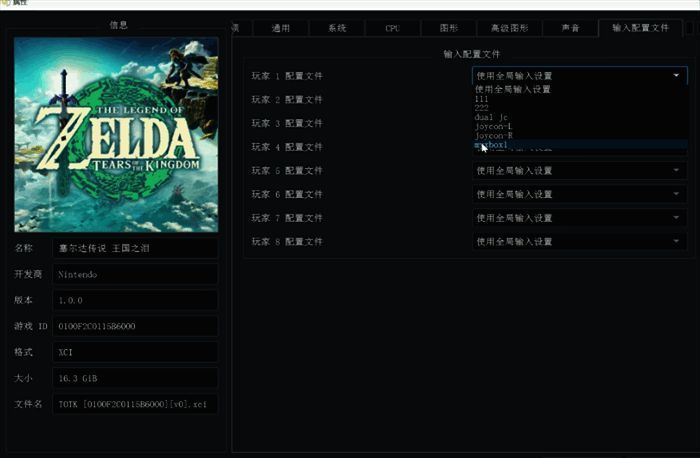Click the 版本 field showing 1.0.0
Viewport: 700px width, 458px height.
coord(135,300)
